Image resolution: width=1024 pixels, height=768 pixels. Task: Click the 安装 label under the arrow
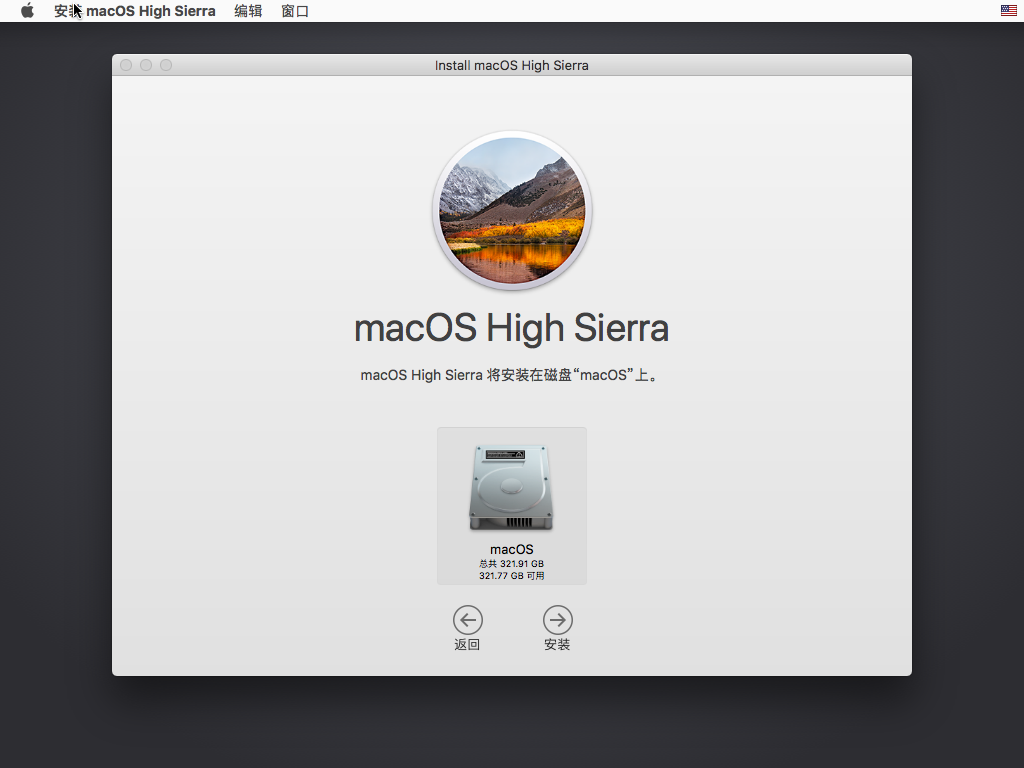tap(557, 645)
